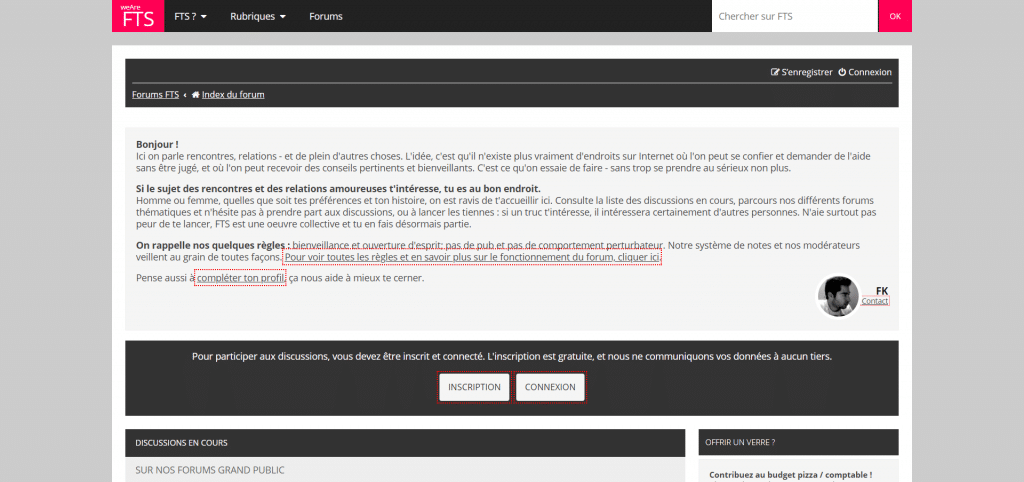Screen dimensions: 1024x482
Task: Expand the Rubriques dropdown menu
Action: point(258,16)
